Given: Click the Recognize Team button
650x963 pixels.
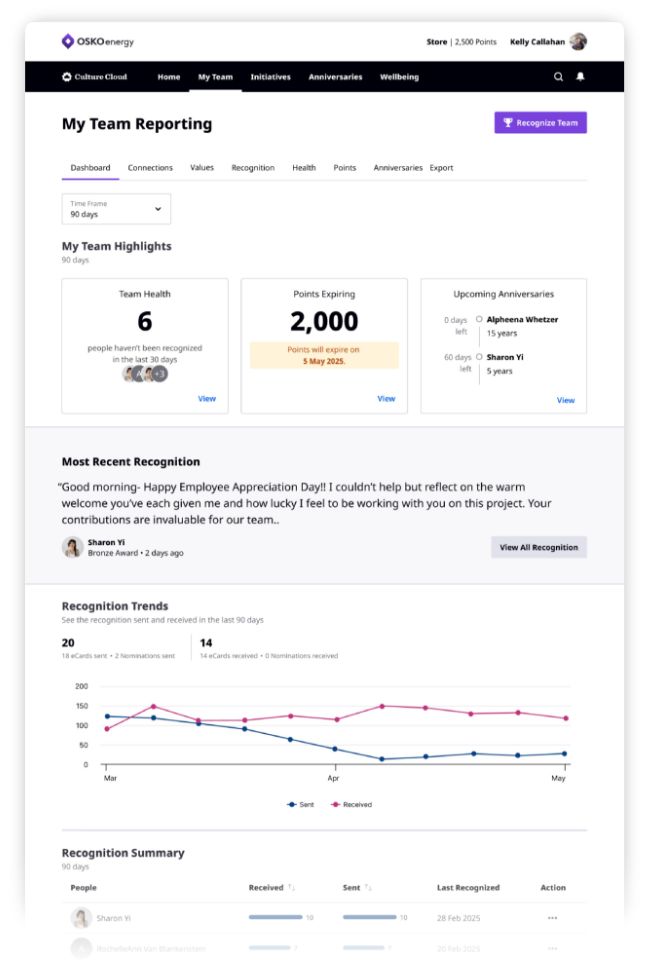Looking at the screenshot, I should tap(540, 122).
